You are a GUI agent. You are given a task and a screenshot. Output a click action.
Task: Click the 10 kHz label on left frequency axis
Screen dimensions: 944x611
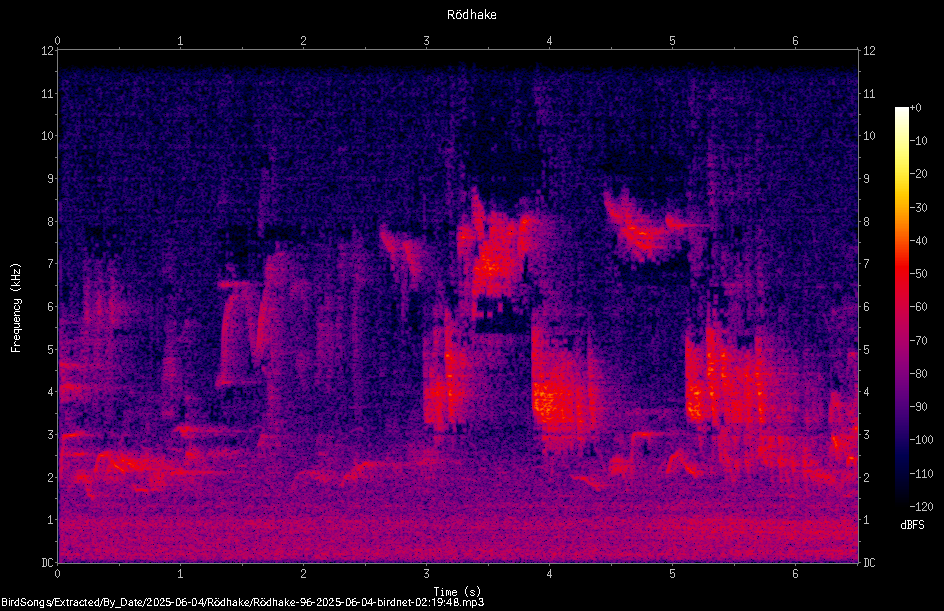tap(48, 135)
